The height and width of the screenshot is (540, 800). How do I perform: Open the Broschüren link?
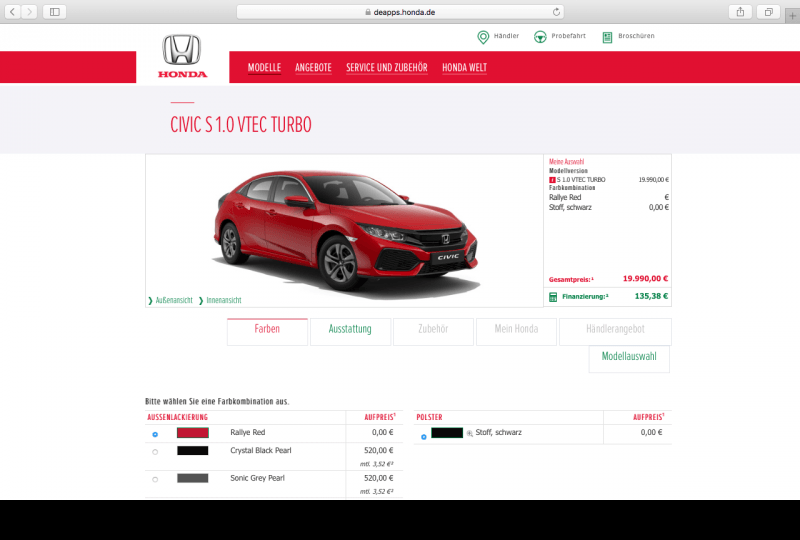click(636, 36)
